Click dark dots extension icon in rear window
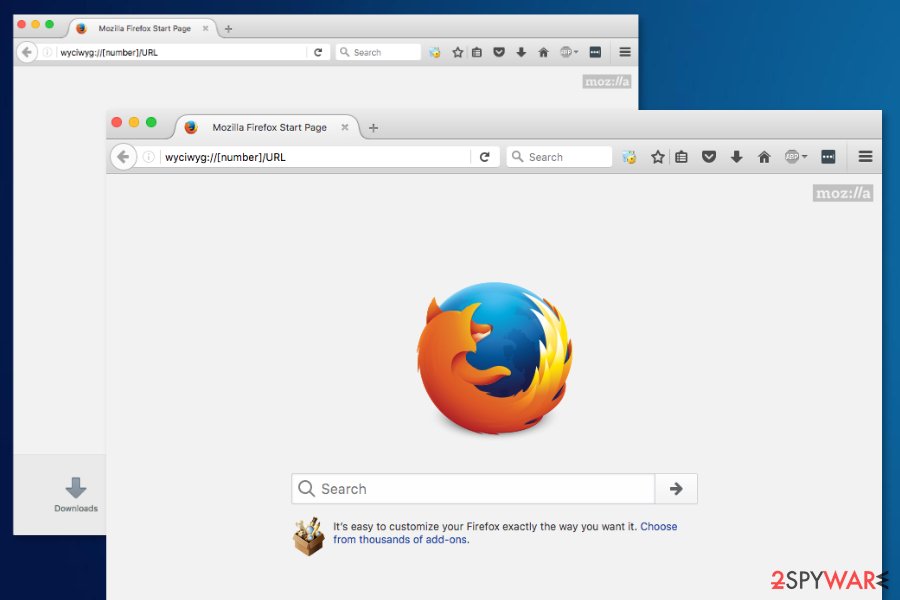The width and height of the screenshot is (900, 600). [x=595, y=52]
